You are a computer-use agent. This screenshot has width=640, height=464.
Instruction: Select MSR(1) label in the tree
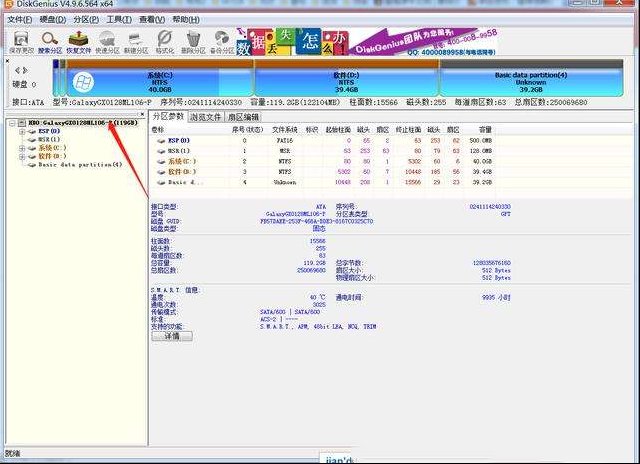point(49,140)
